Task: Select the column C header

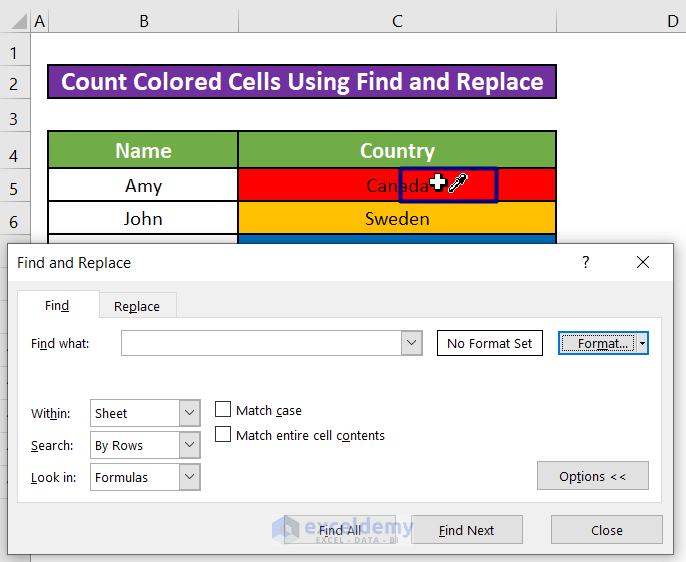Action: [397, 21]
